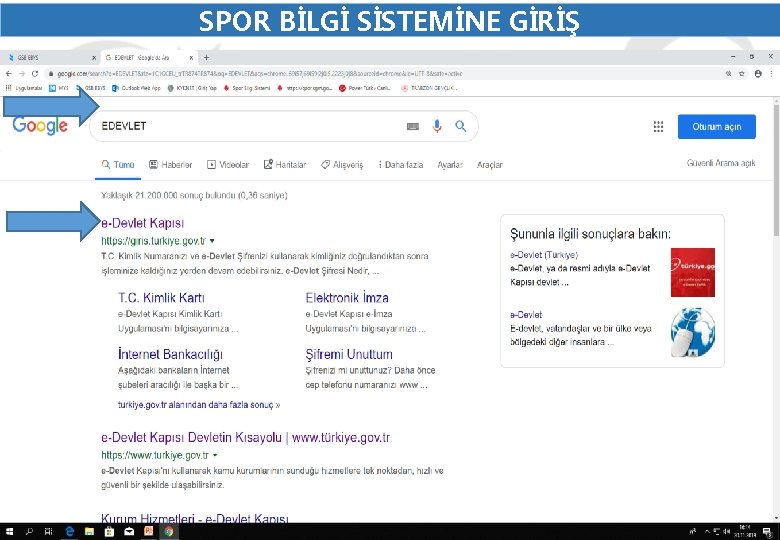The width and height of the screenshot is (780, 540).
Task: Open Microsoft Store from taskbar
Action: tap(109, 531)
